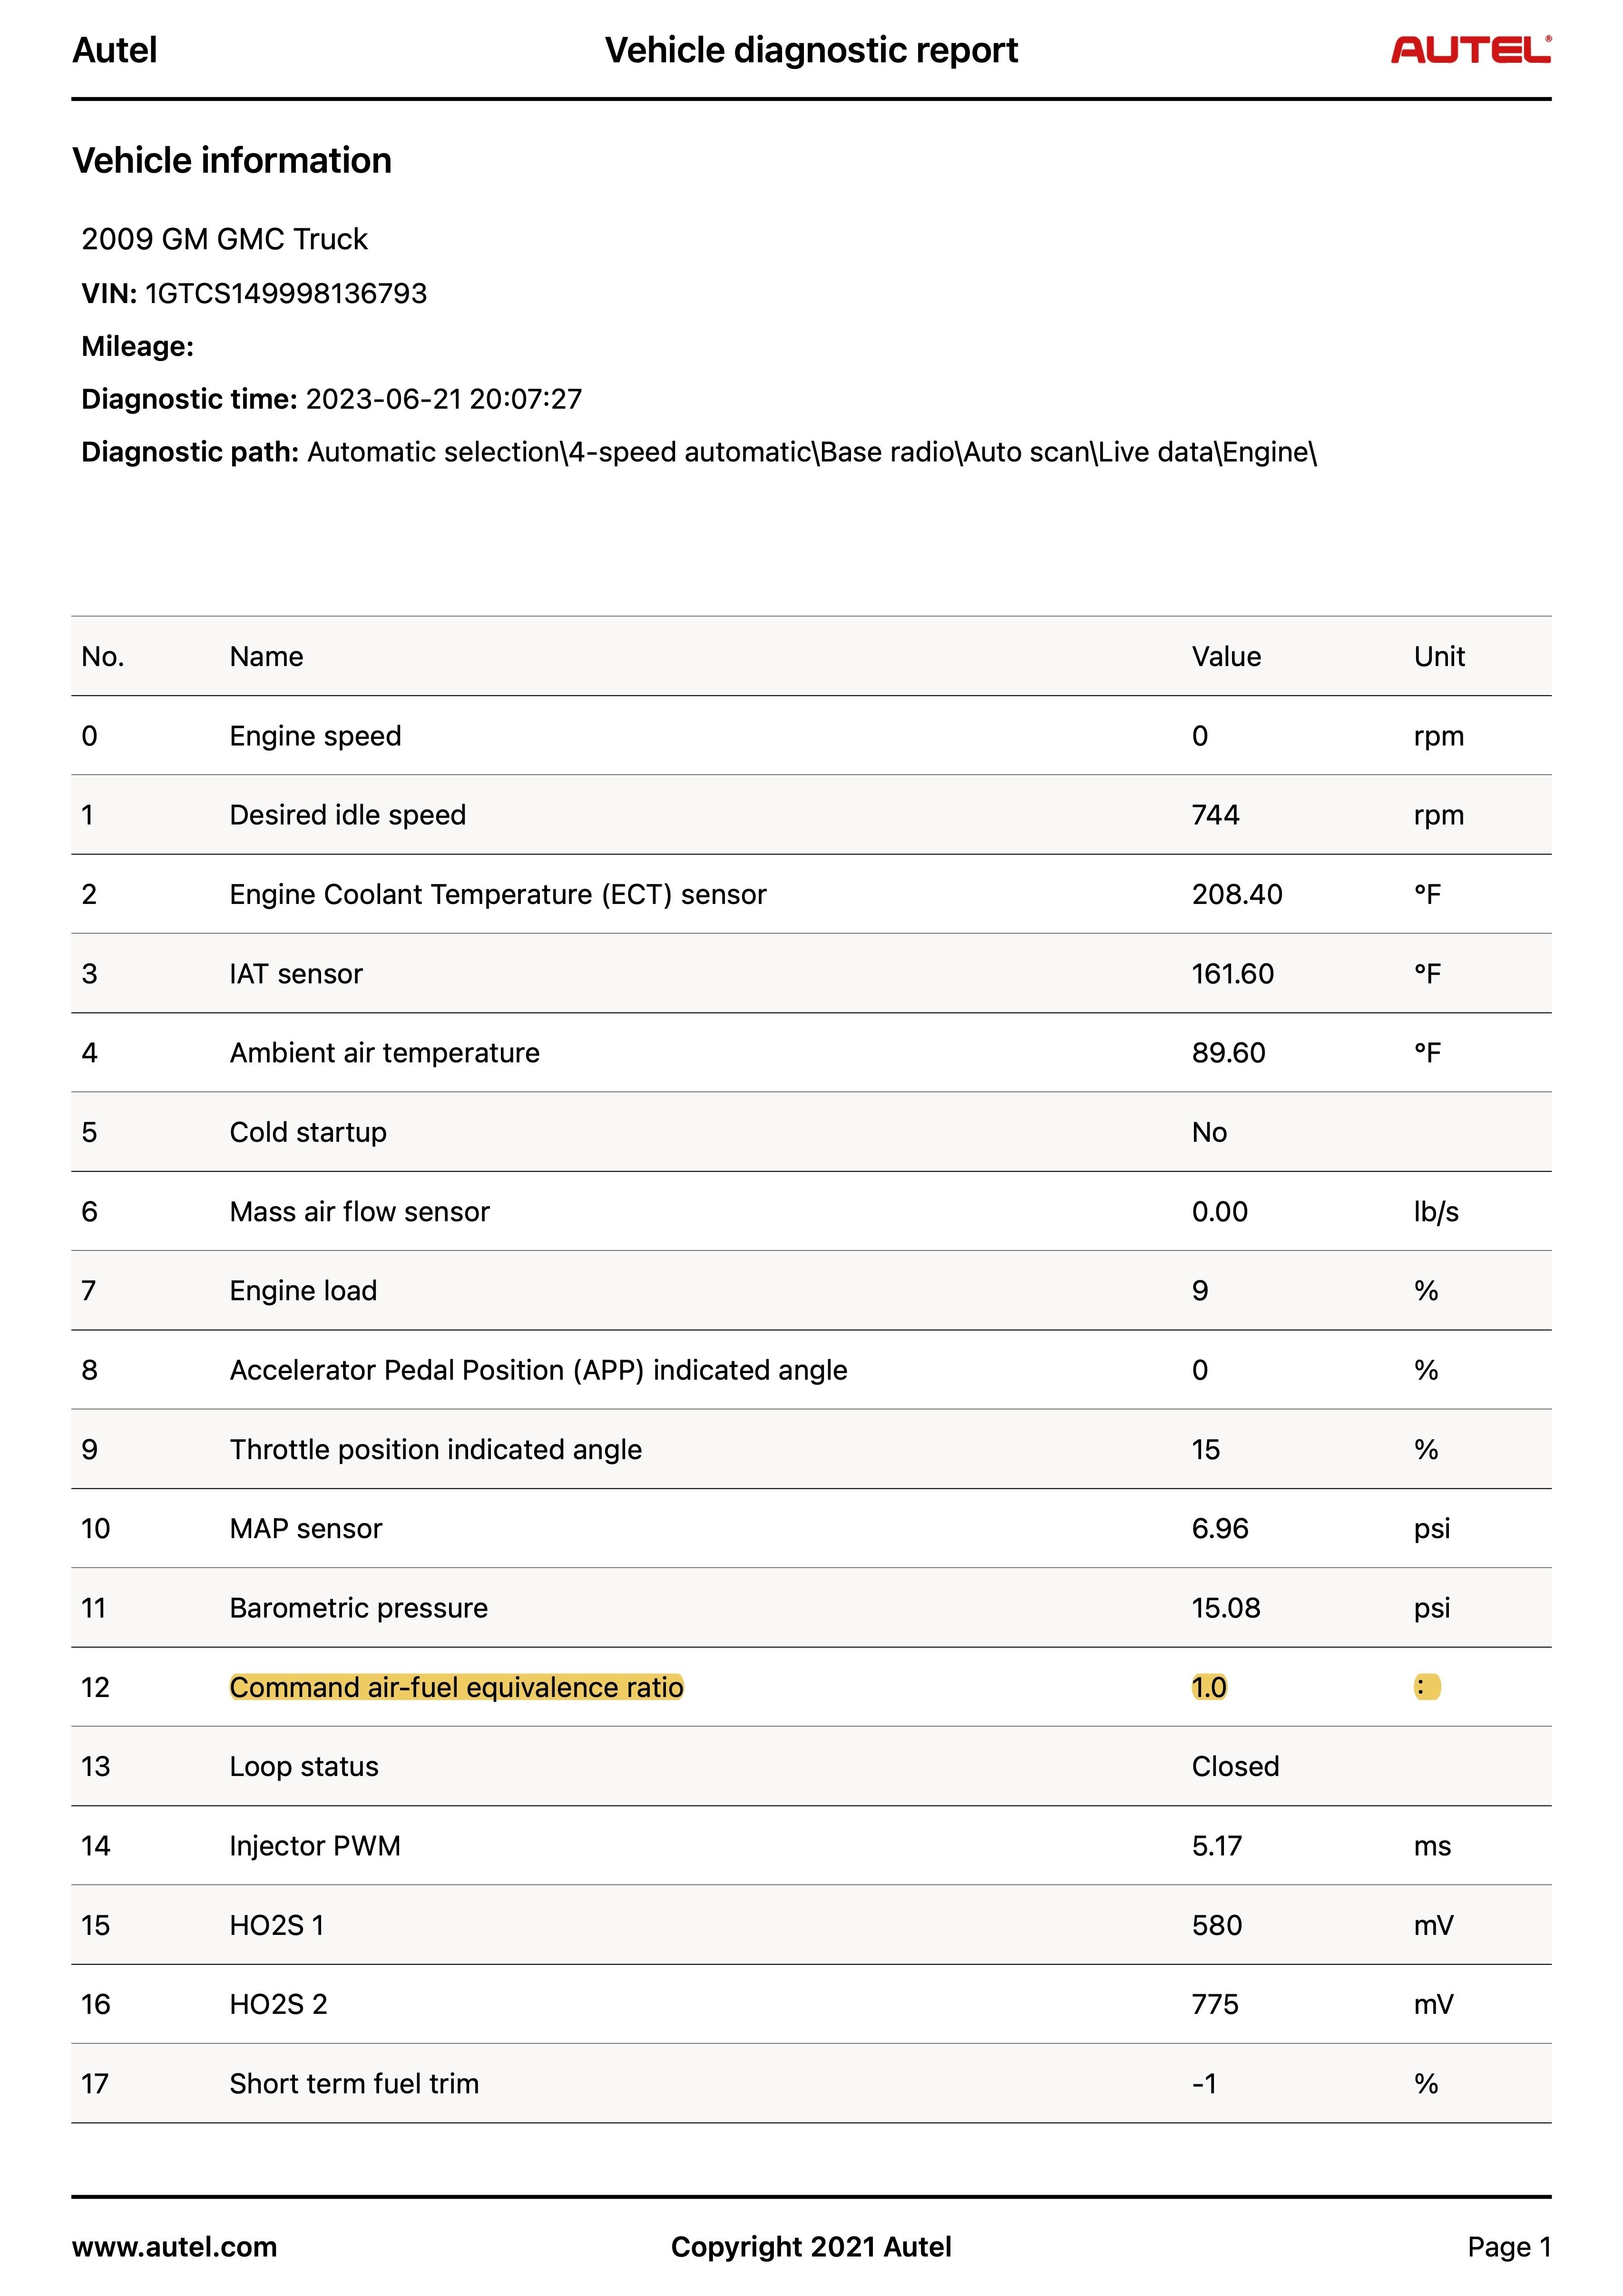Click the highlighted Command air-fuel equivalence ratio
This screenshot has width=1623, height=2296.
[x=456, y=1687]
